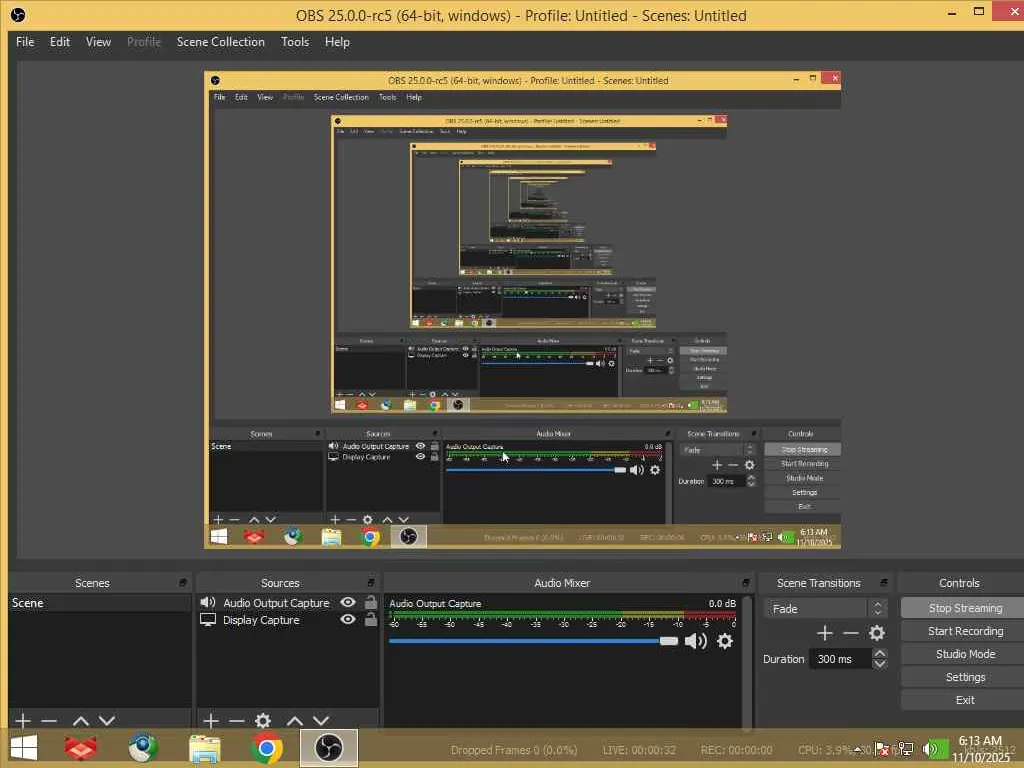1024x768 pixels.
Task: Enable Studio Mode
Action: point(965,654)
